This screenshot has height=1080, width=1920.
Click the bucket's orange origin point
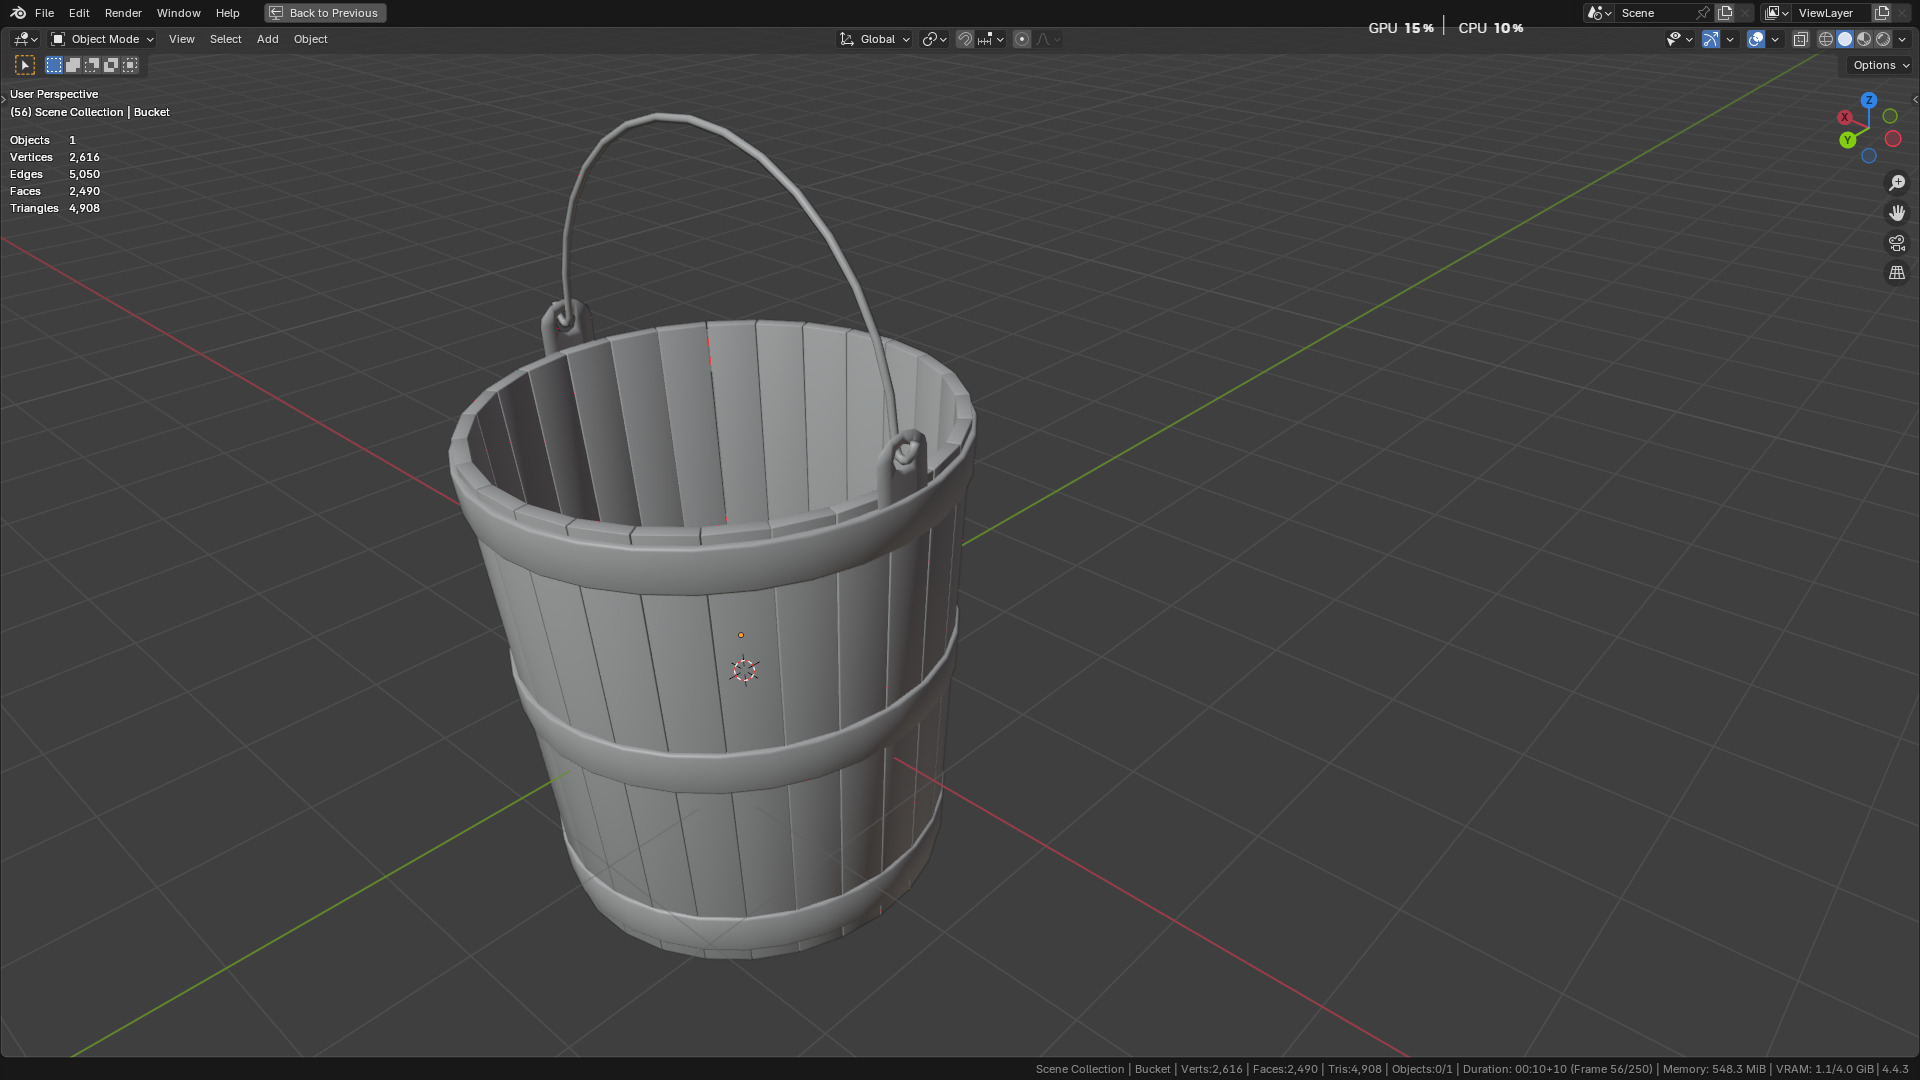741,635
